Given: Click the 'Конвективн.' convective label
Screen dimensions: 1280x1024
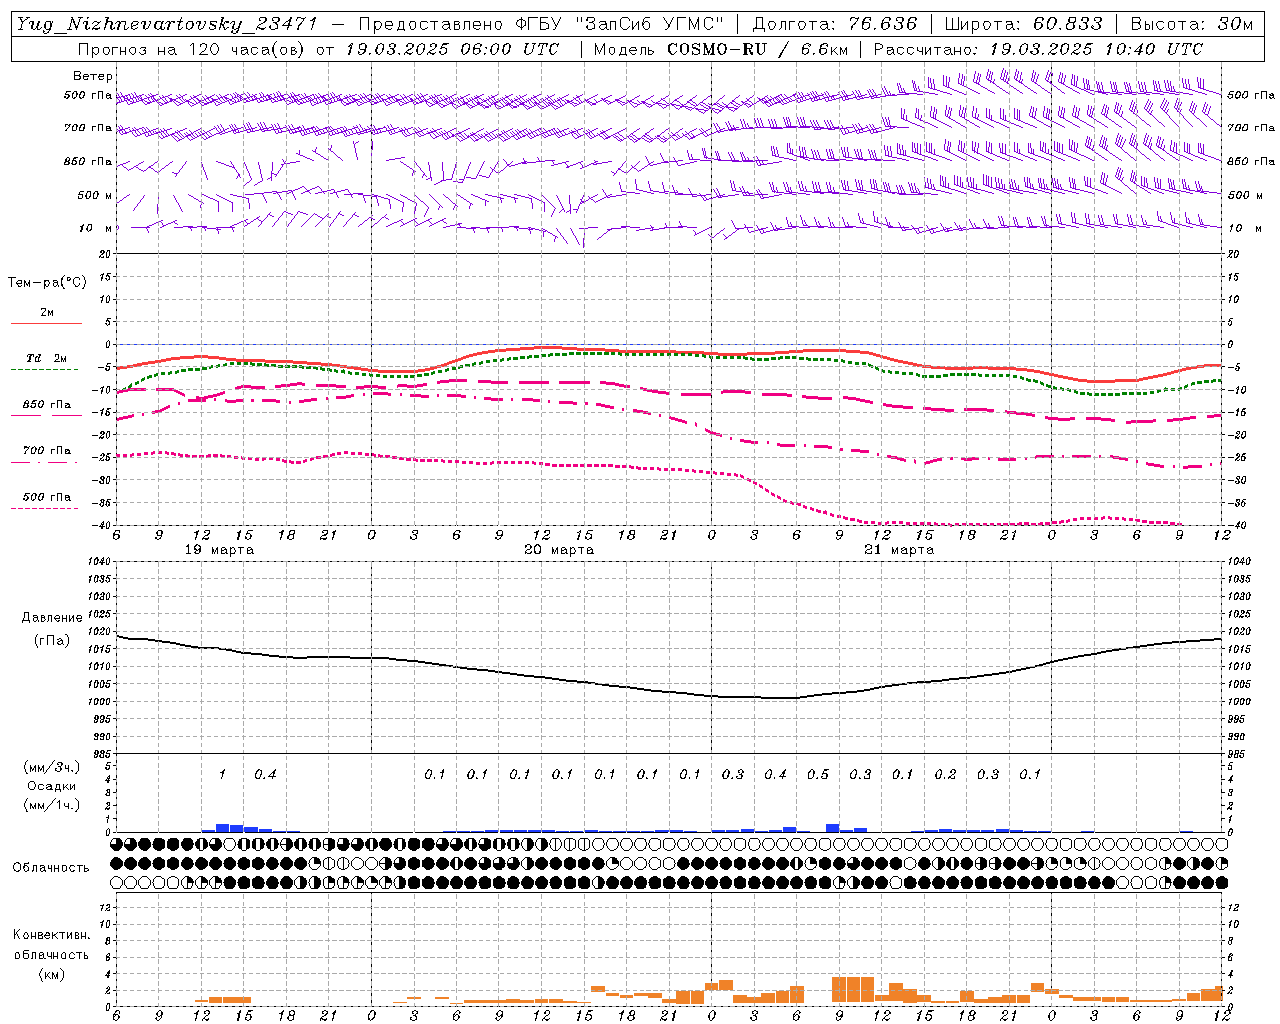Looking at the screenshot, I should tap(51, 935).
